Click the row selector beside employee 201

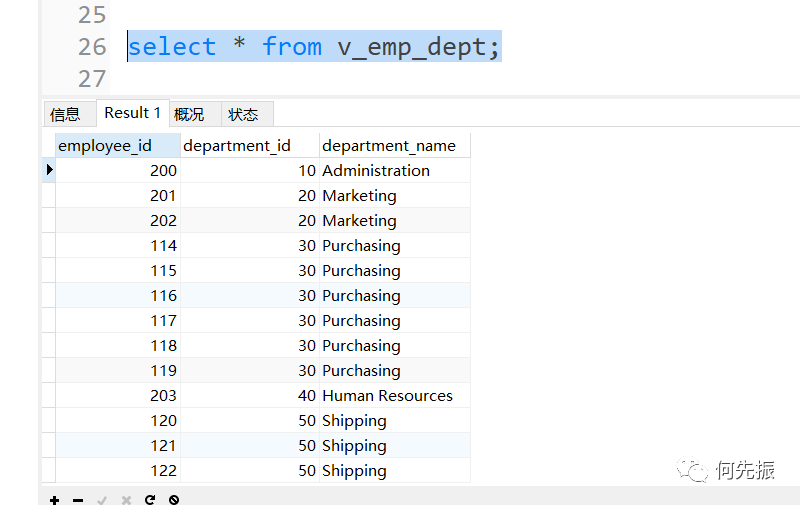[x=49, y=196]
